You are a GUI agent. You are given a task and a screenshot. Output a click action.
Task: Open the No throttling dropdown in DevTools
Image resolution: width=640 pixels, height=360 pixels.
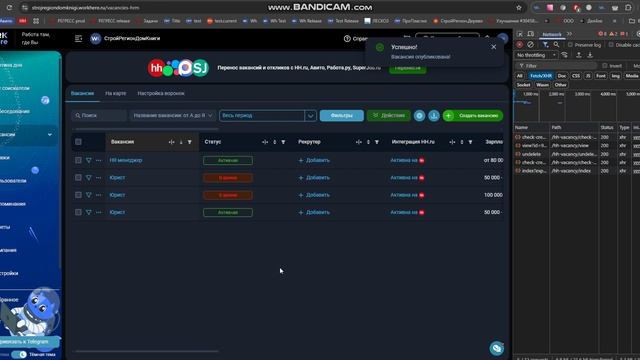pos(536,55)
